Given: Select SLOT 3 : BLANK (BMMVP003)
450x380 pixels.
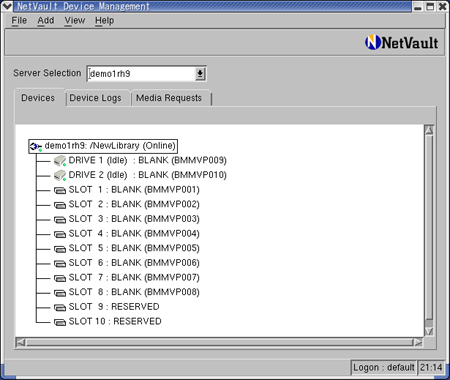Looking at the screenshot, I should [127, 219].
